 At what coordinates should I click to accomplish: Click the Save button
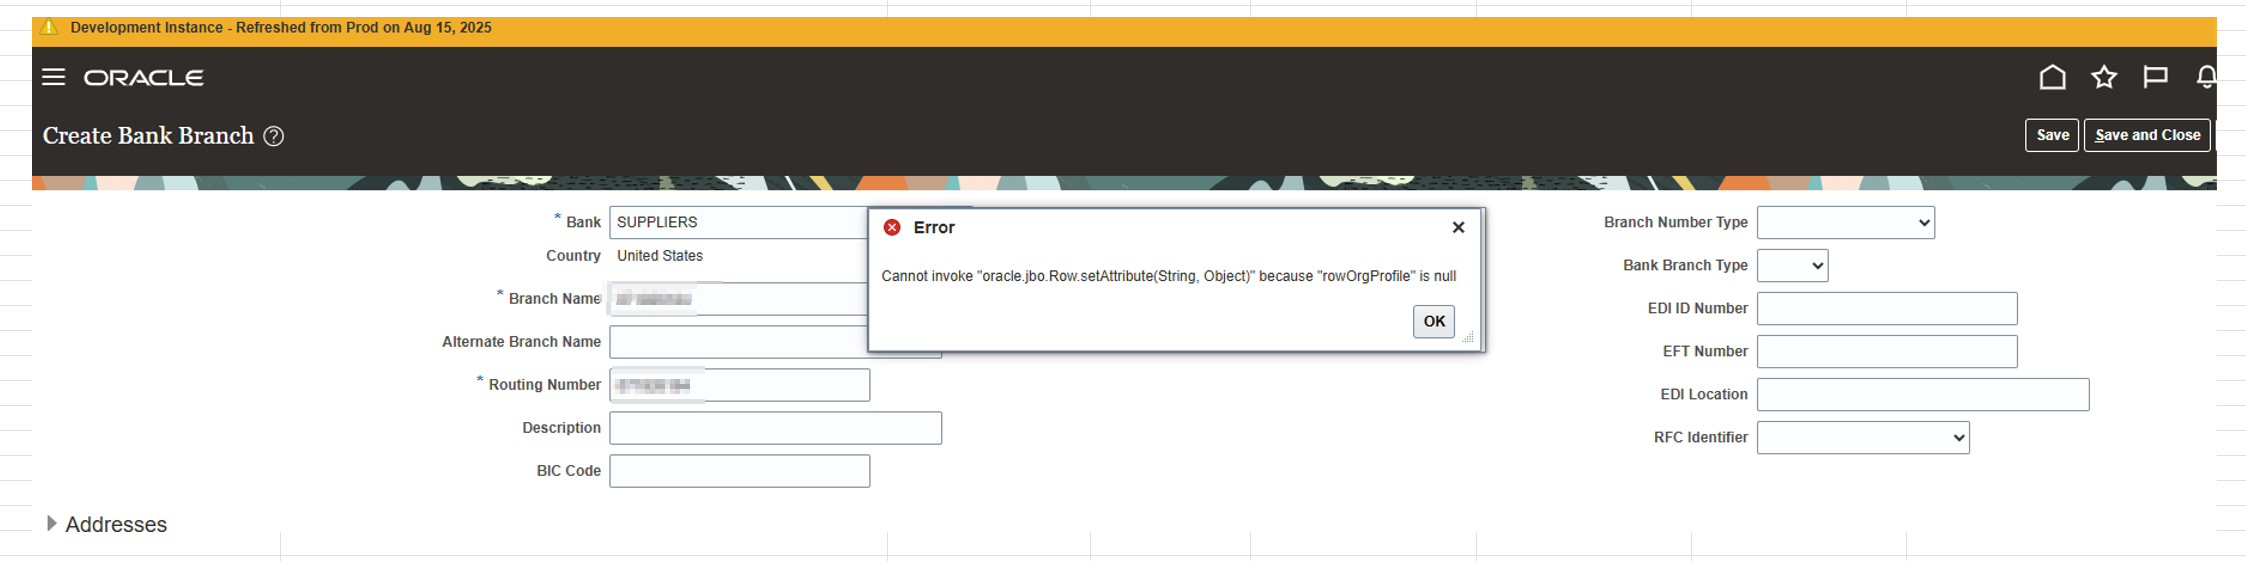pos(2052,135)
